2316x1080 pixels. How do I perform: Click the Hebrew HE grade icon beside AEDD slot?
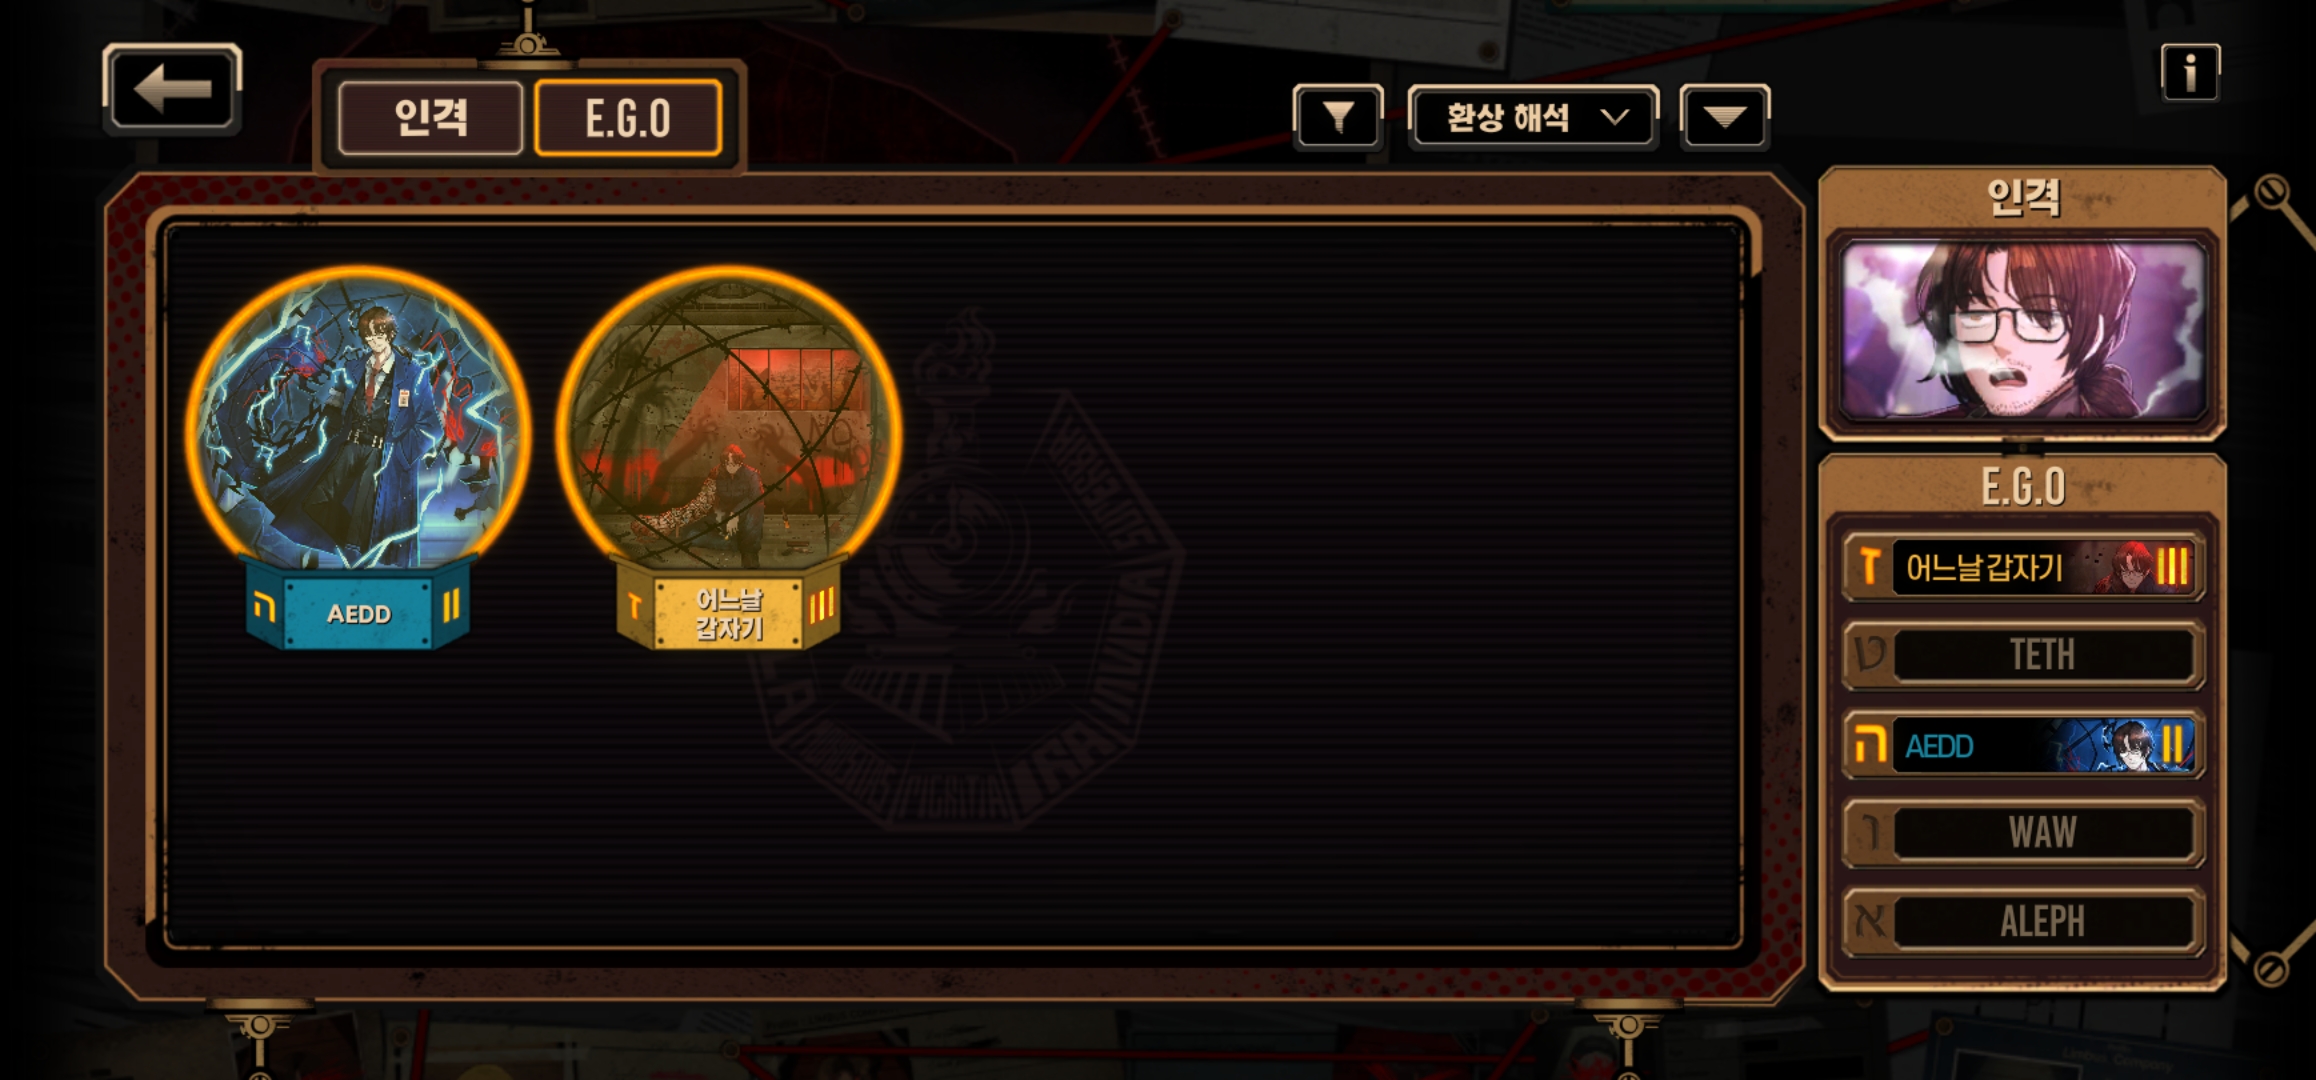tap(1869, 745)
